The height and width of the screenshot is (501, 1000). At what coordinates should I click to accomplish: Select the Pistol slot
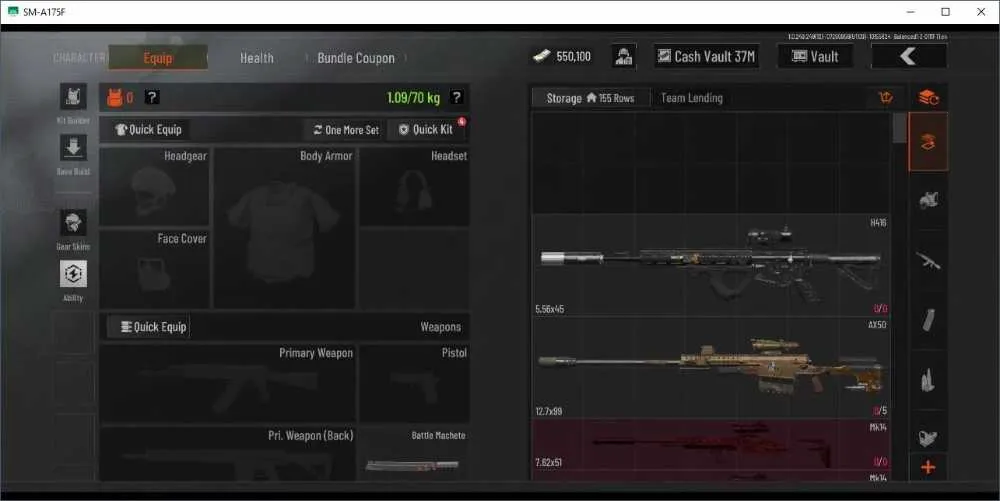coord(415,384)
